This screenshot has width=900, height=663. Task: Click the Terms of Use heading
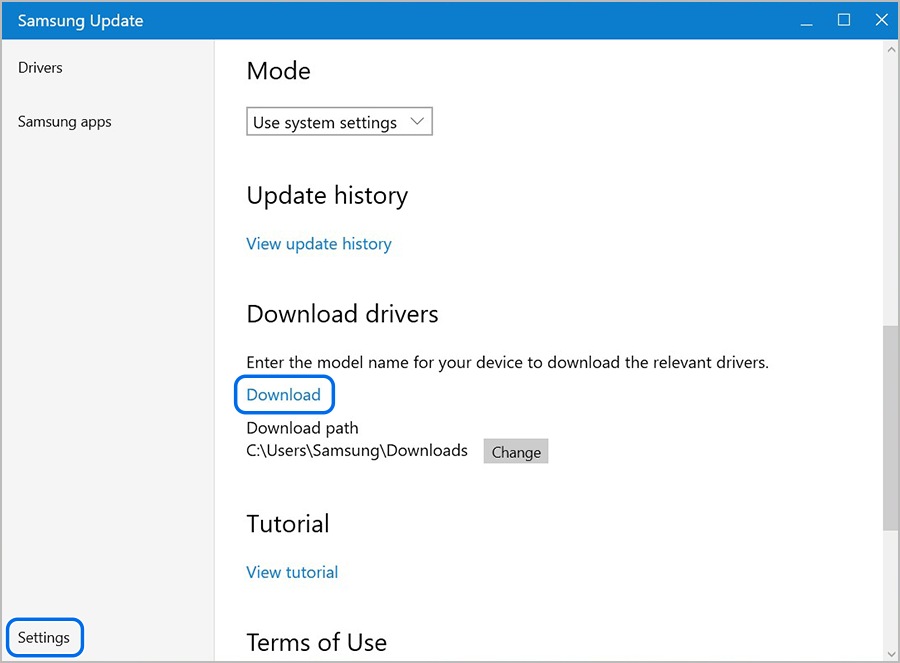(x=316, y=642)
